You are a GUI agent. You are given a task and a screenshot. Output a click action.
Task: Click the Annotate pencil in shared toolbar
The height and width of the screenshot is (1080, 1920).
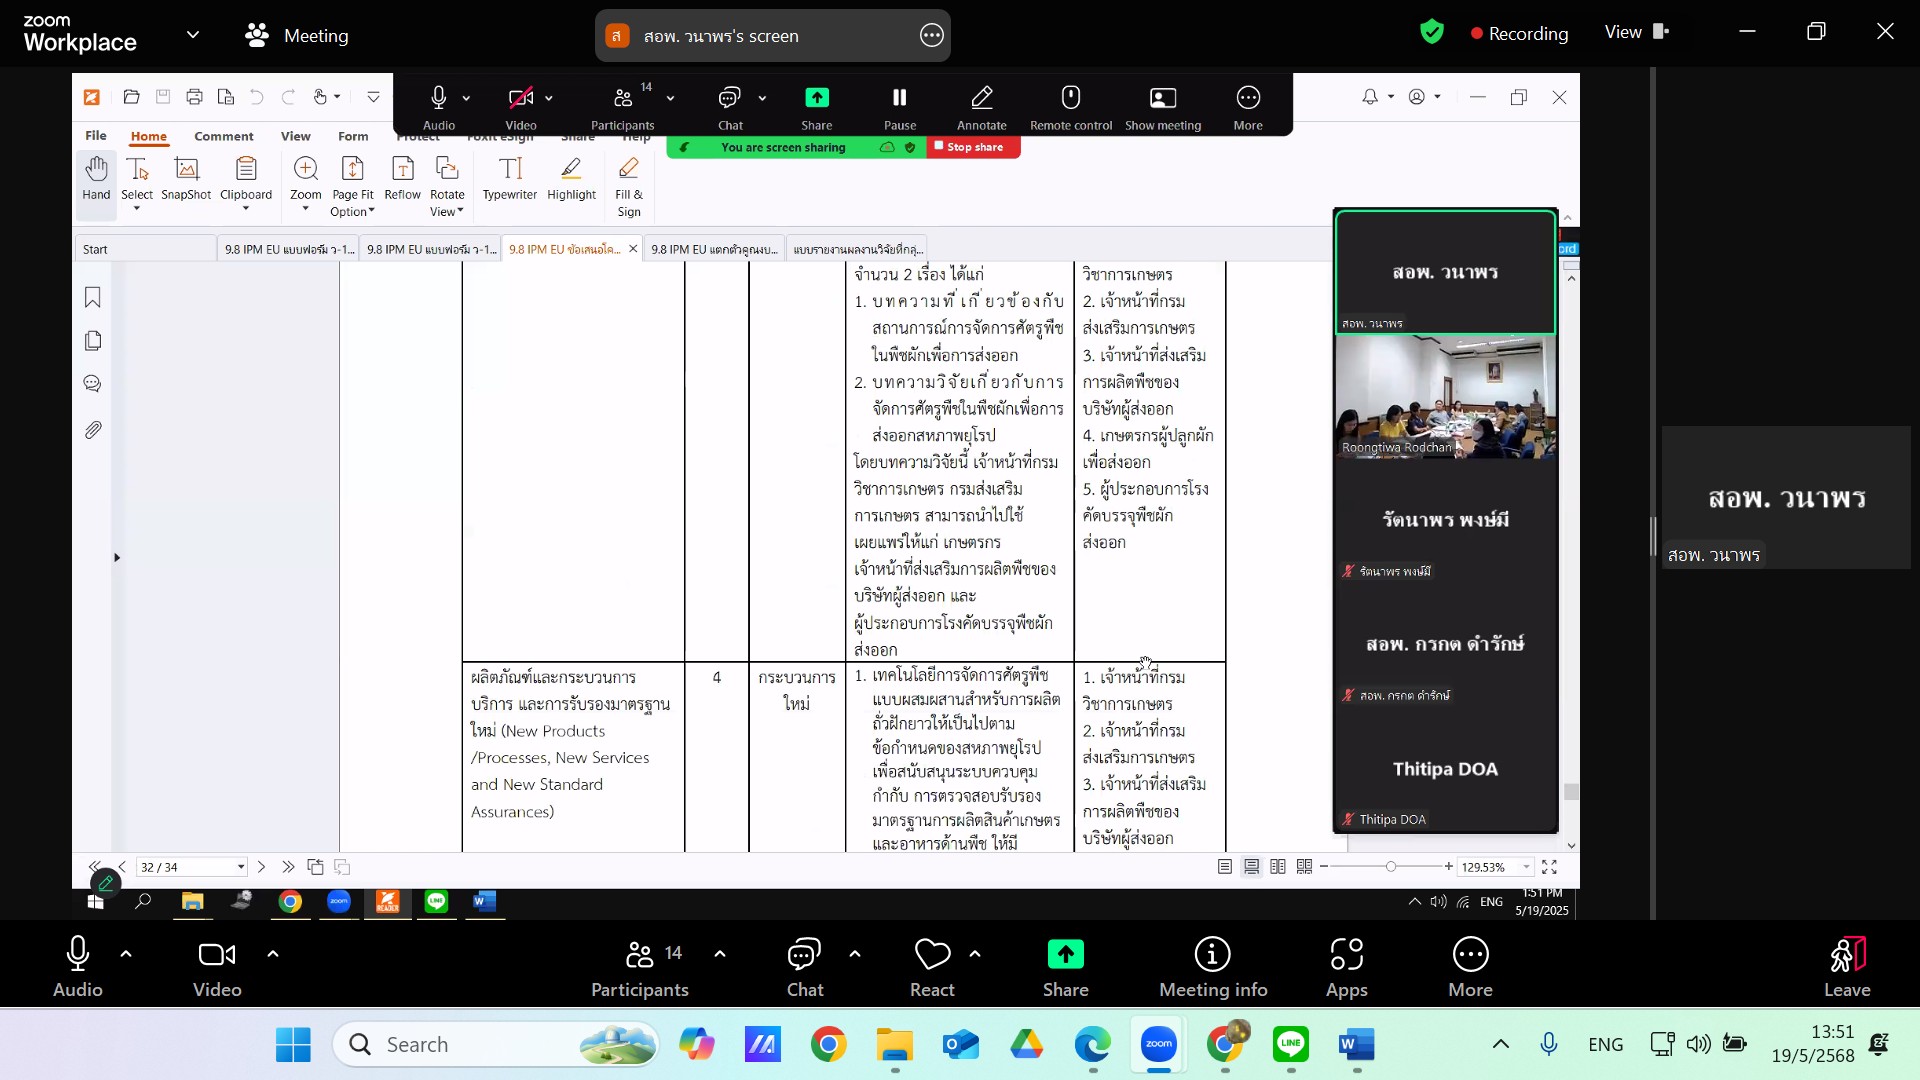982,107
